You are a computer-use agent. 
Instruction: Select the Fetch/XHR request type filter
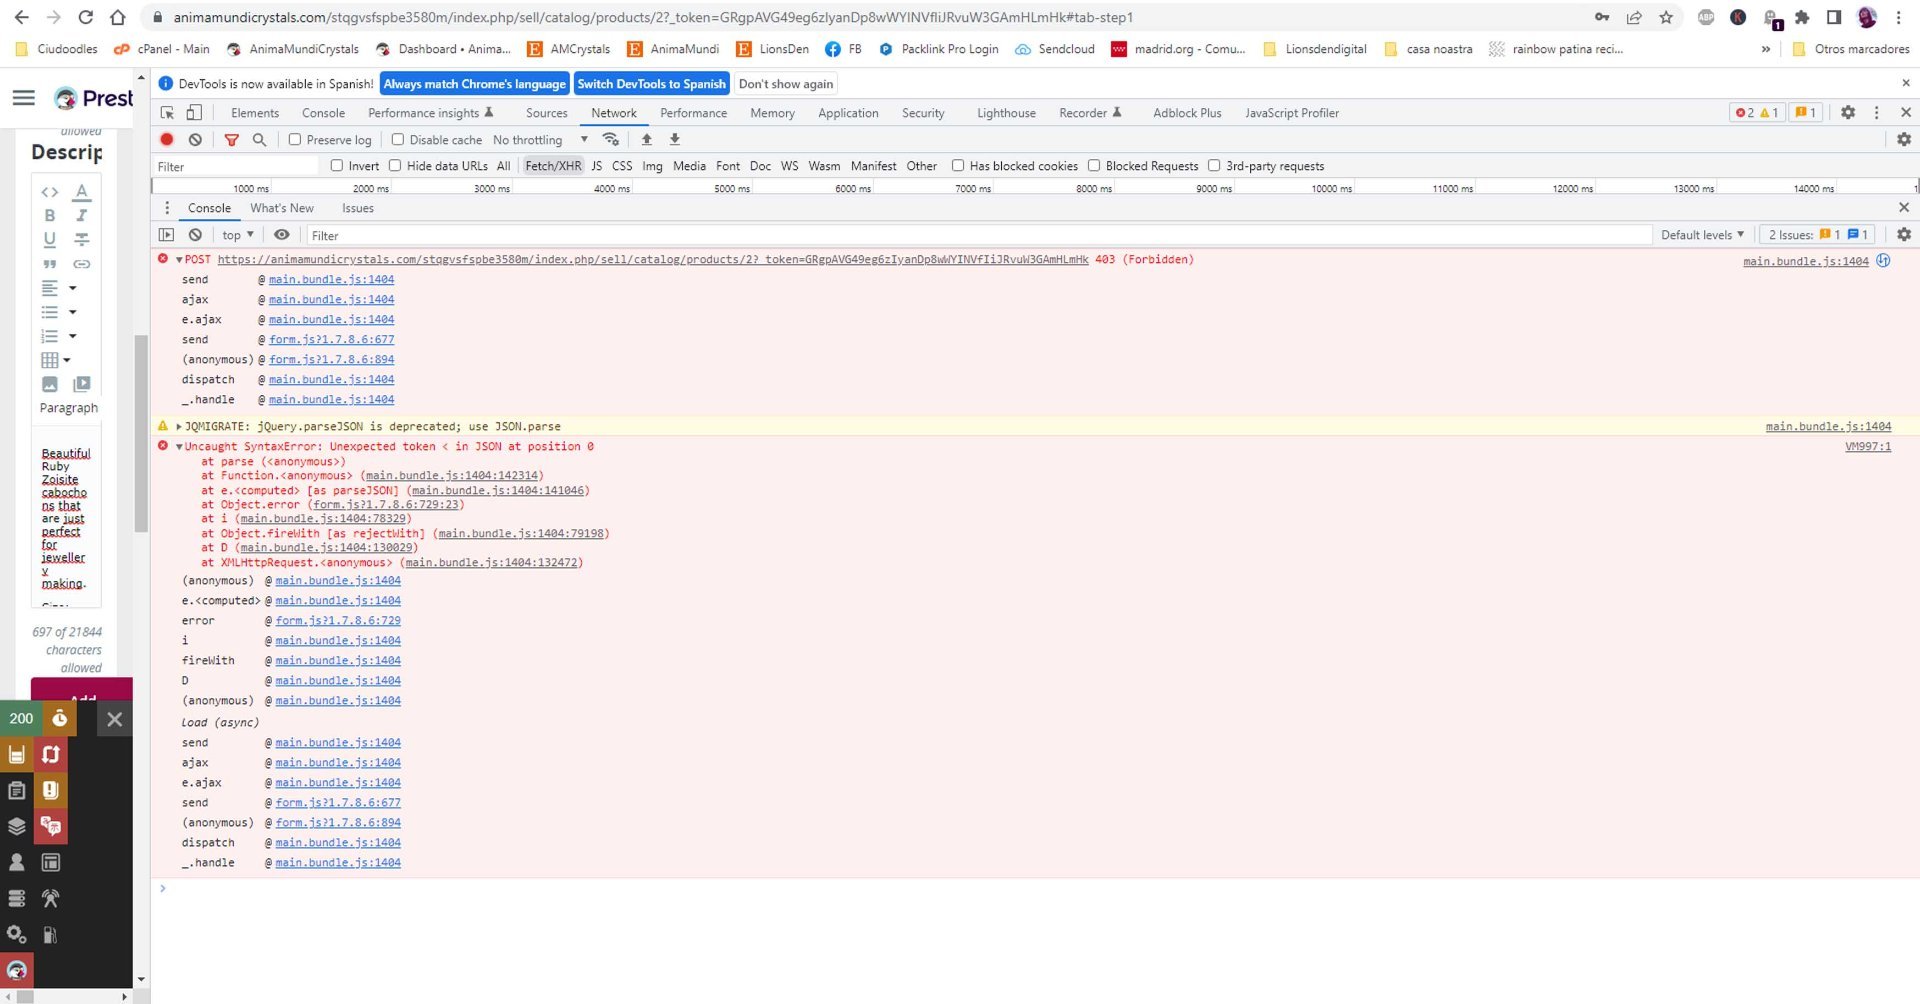coord(553,166)
